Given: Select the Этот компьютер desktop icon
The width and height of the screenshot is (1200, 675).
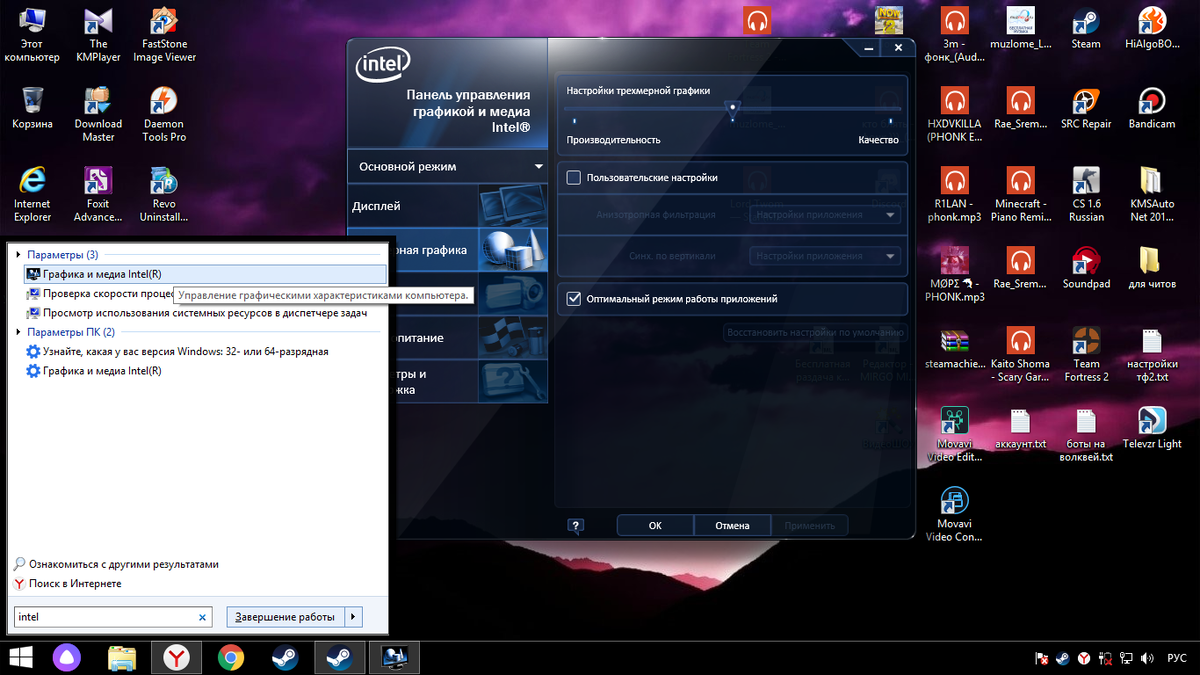Looking at the screenshot, I should point(32,36).
